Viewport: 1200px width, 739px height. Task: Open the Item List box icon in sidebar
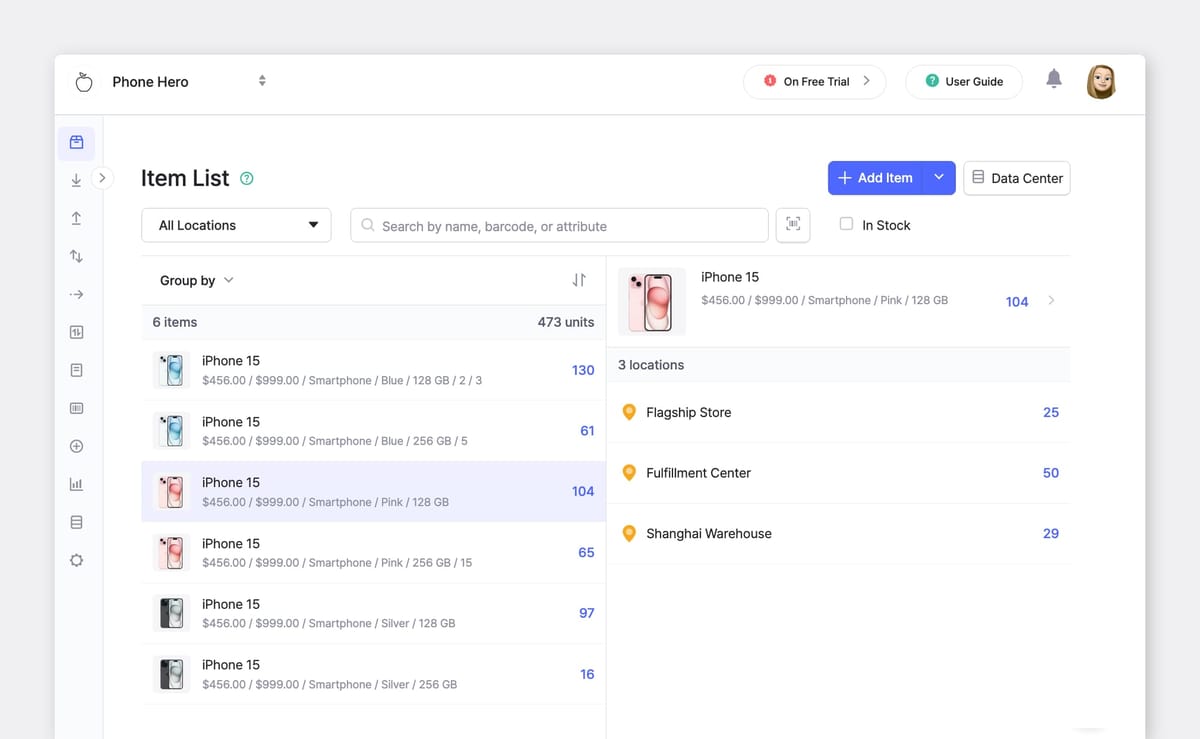(x=76, y=143)
